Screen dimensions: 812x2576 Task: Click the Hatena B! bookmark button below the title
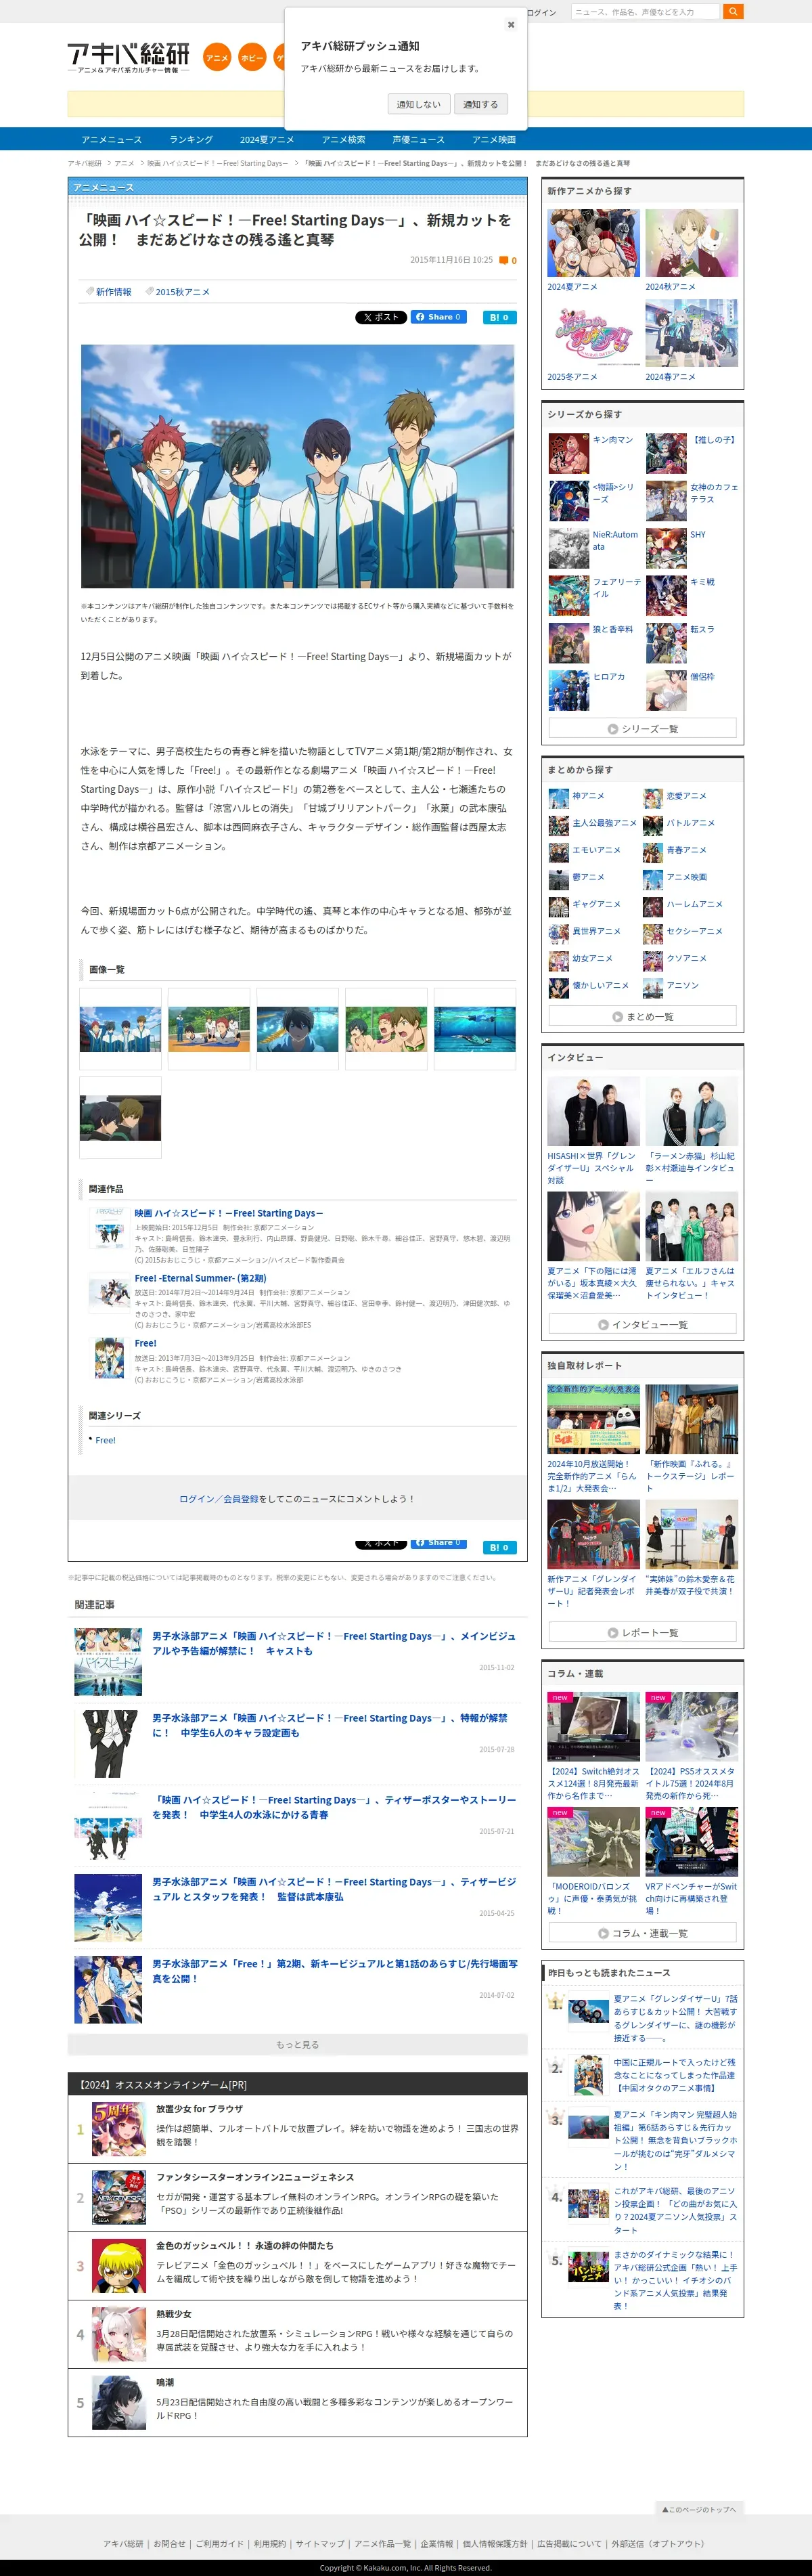[x=500, y=317]
